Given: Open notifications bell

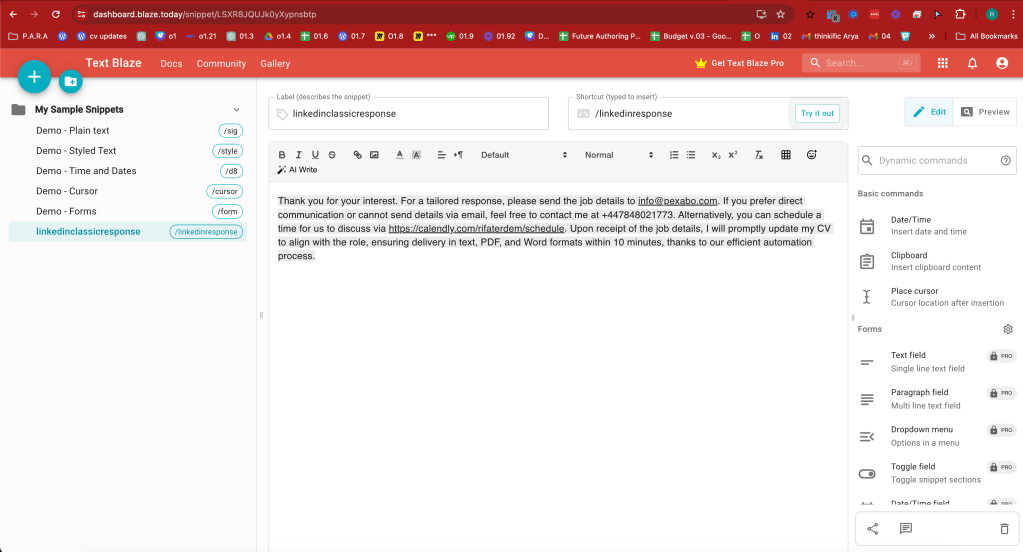Looking at the screenshot, I should click(972, 63).
